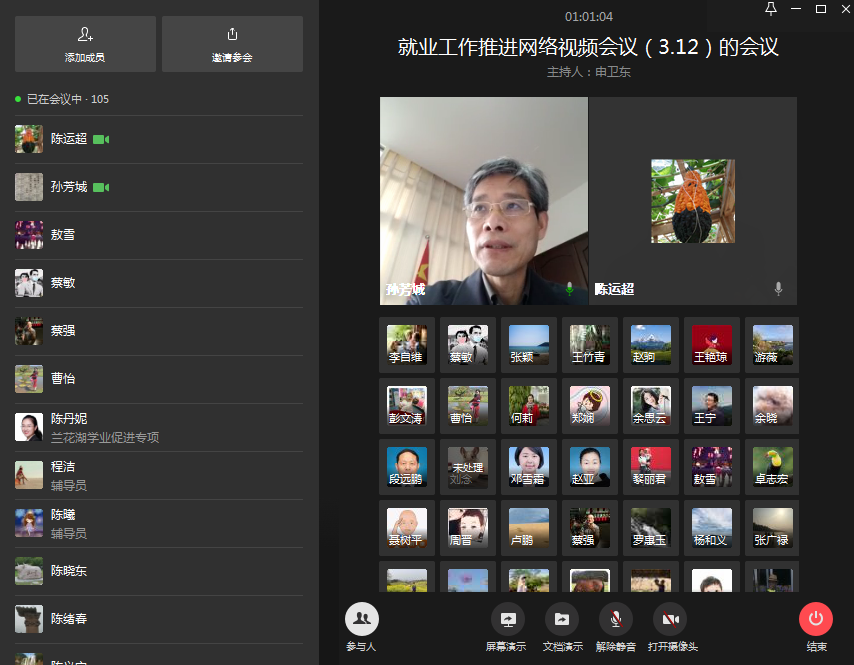This screenshot has height=665, width=854.
Task: Click the microphone icon on 孙芳城's video
Action: 570,289
